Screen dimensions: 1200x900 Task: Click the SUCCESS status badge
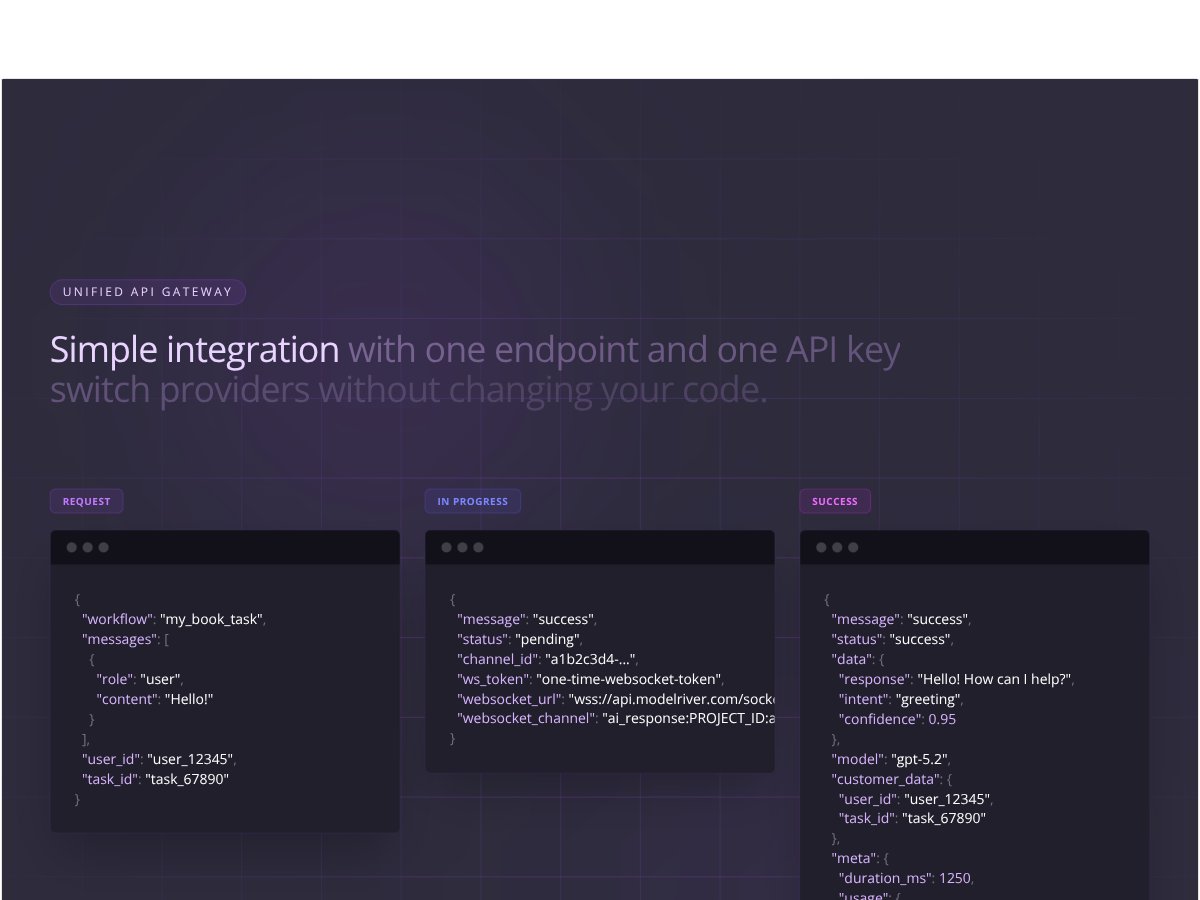pos(835,501)
